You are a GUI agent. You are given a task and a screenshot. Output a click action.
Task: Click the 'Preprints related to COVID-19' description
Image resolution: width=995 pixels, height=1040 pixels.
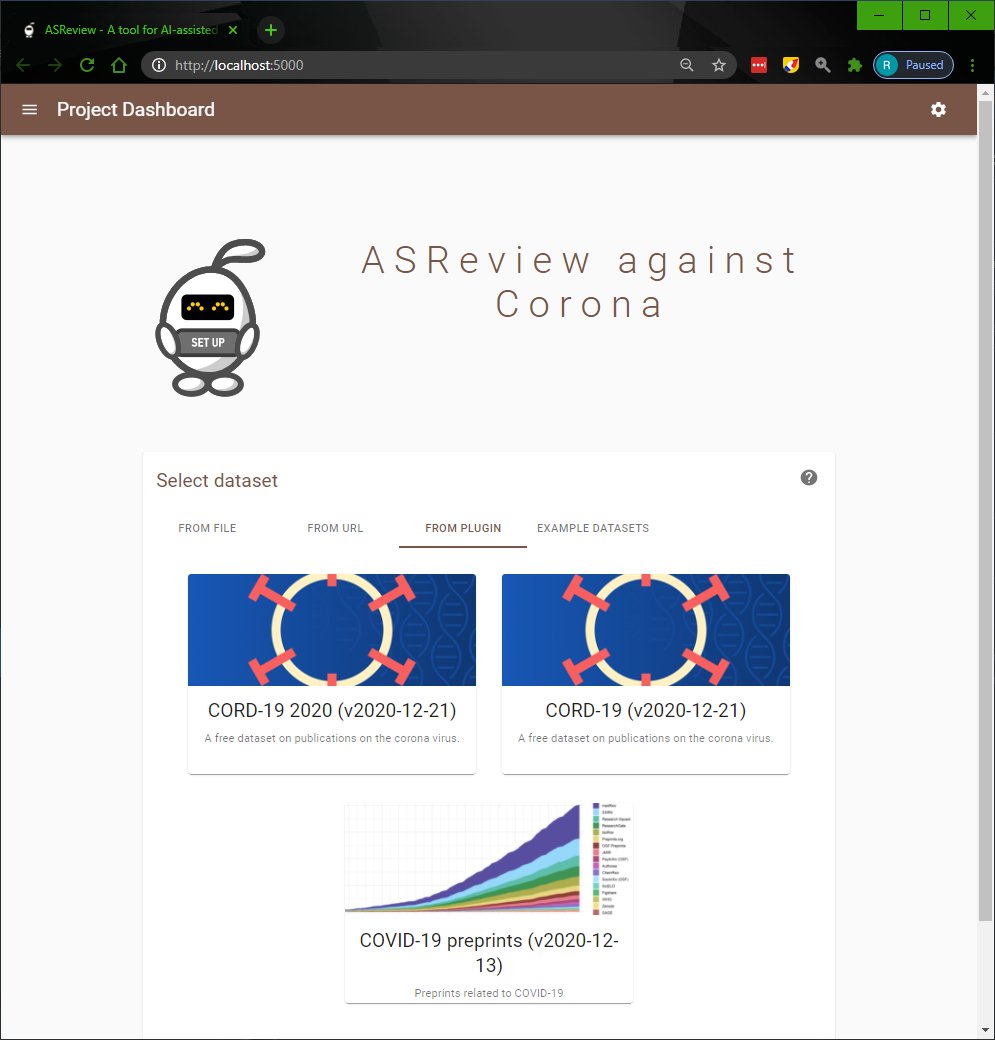pos(489,993)
